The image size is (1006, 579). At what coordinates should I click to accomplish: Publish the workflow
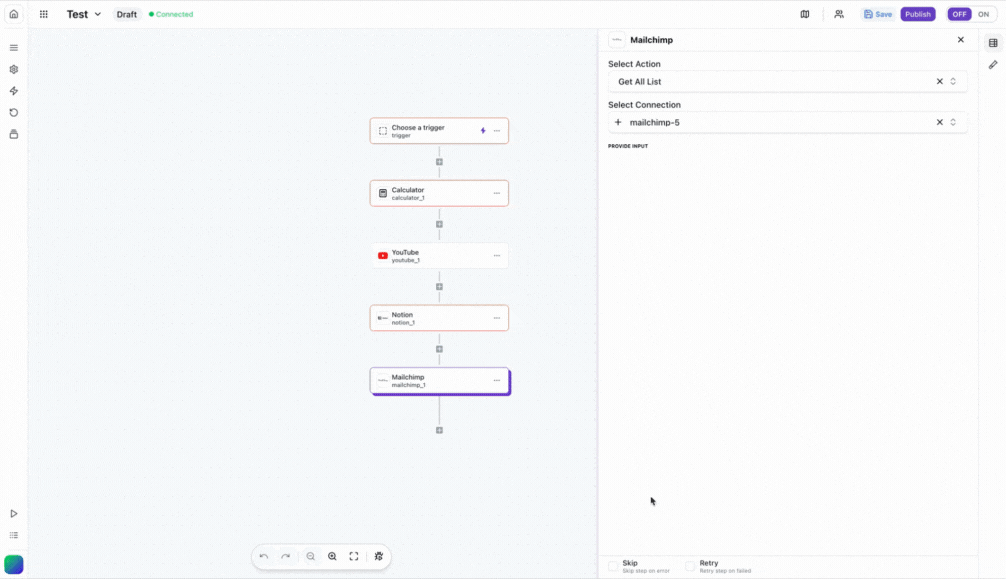point(918,14)
